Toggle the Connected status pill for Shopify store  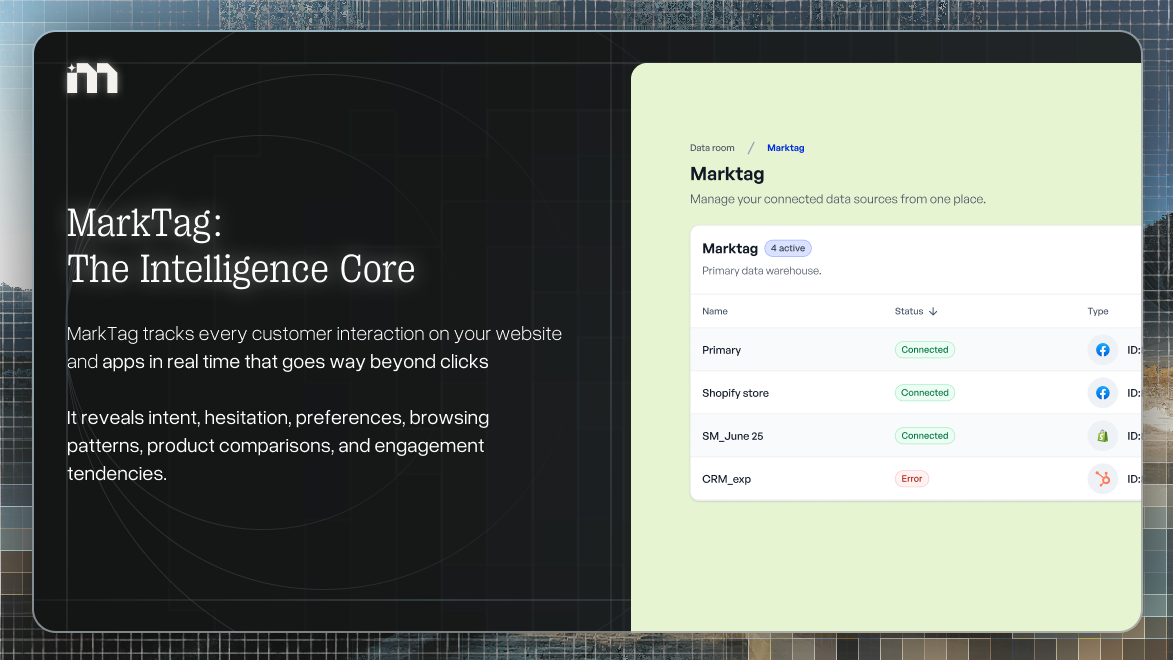[x=924, y=392]
